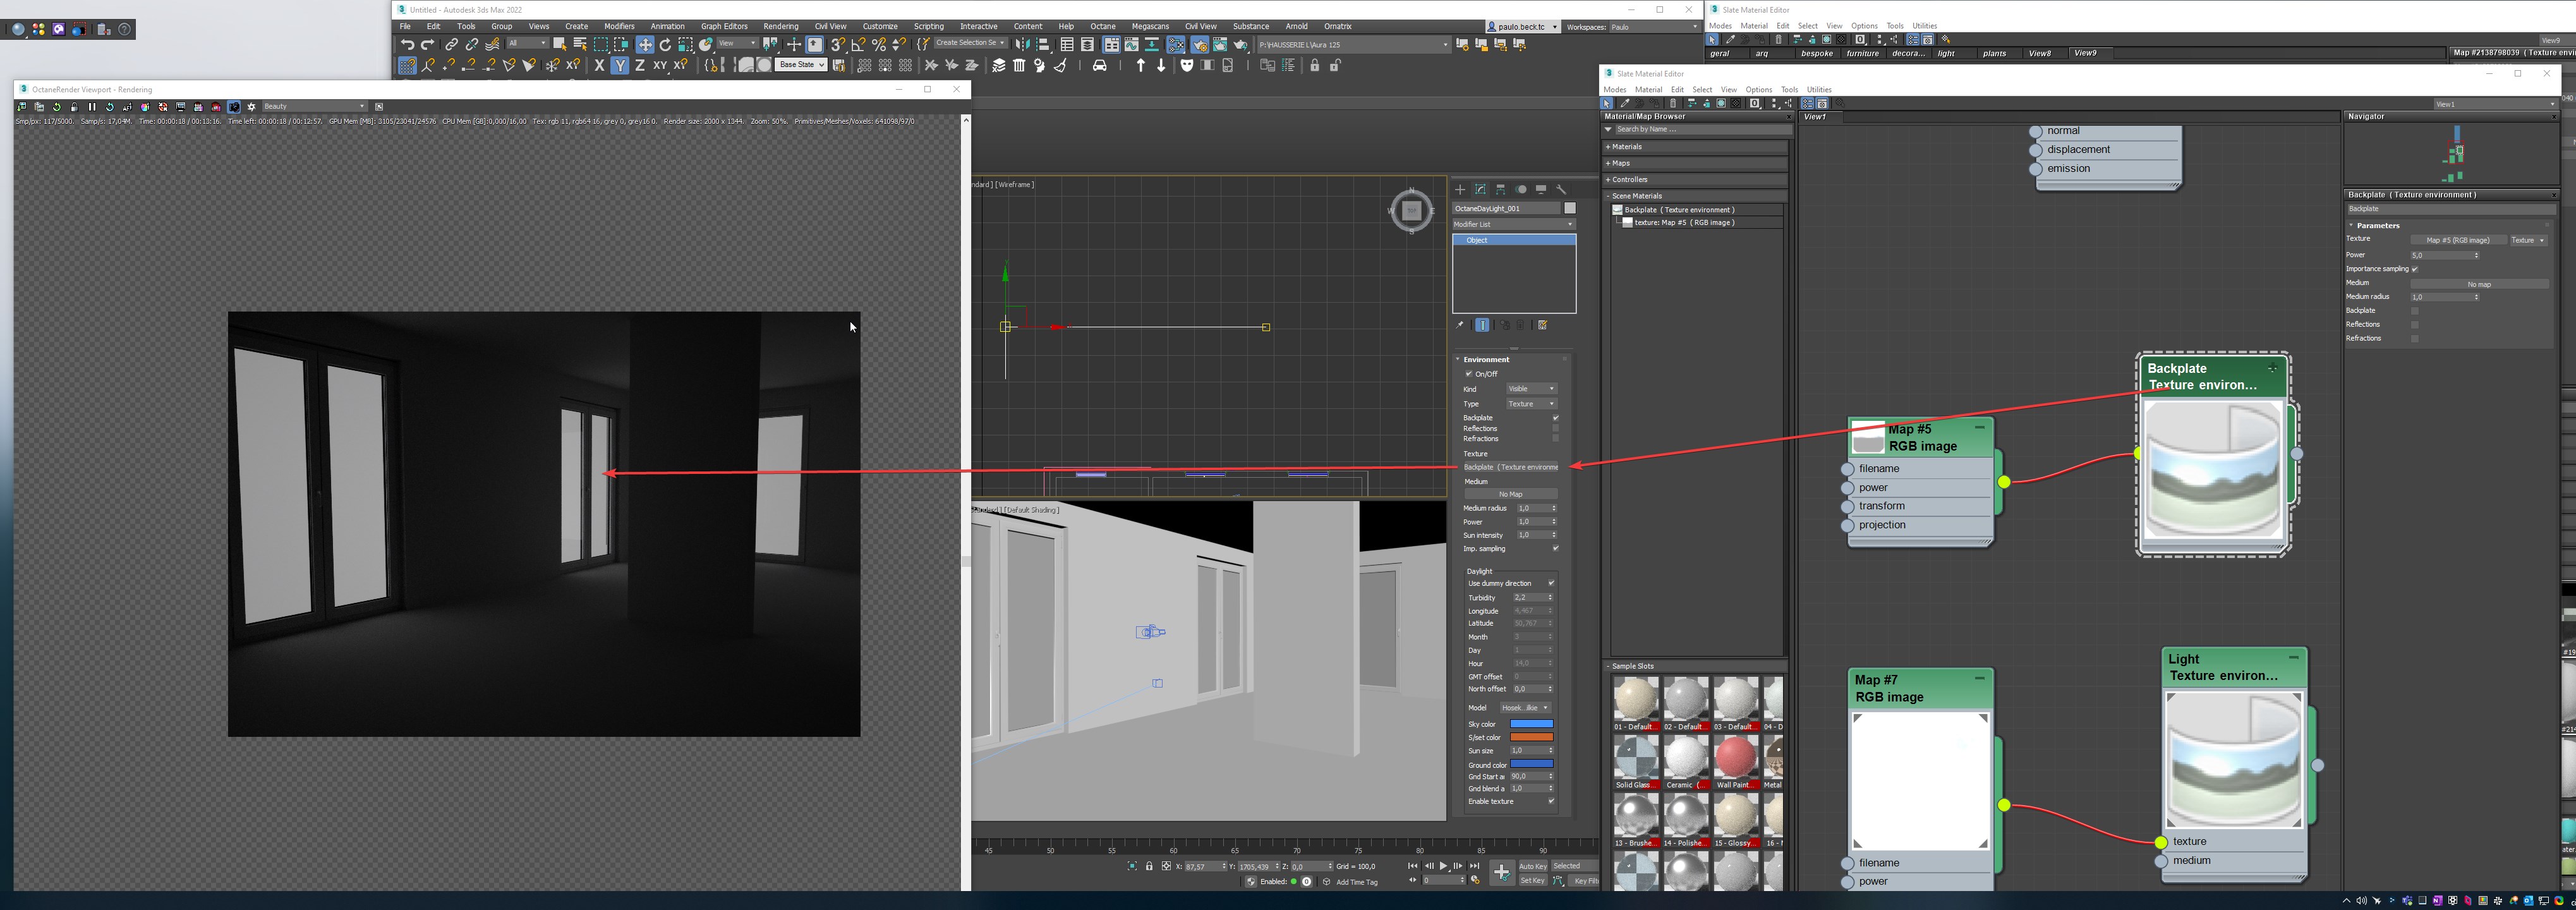Select the Rotate transform tool
This screenshot has width=2576, height=910.
coord(665,44)
